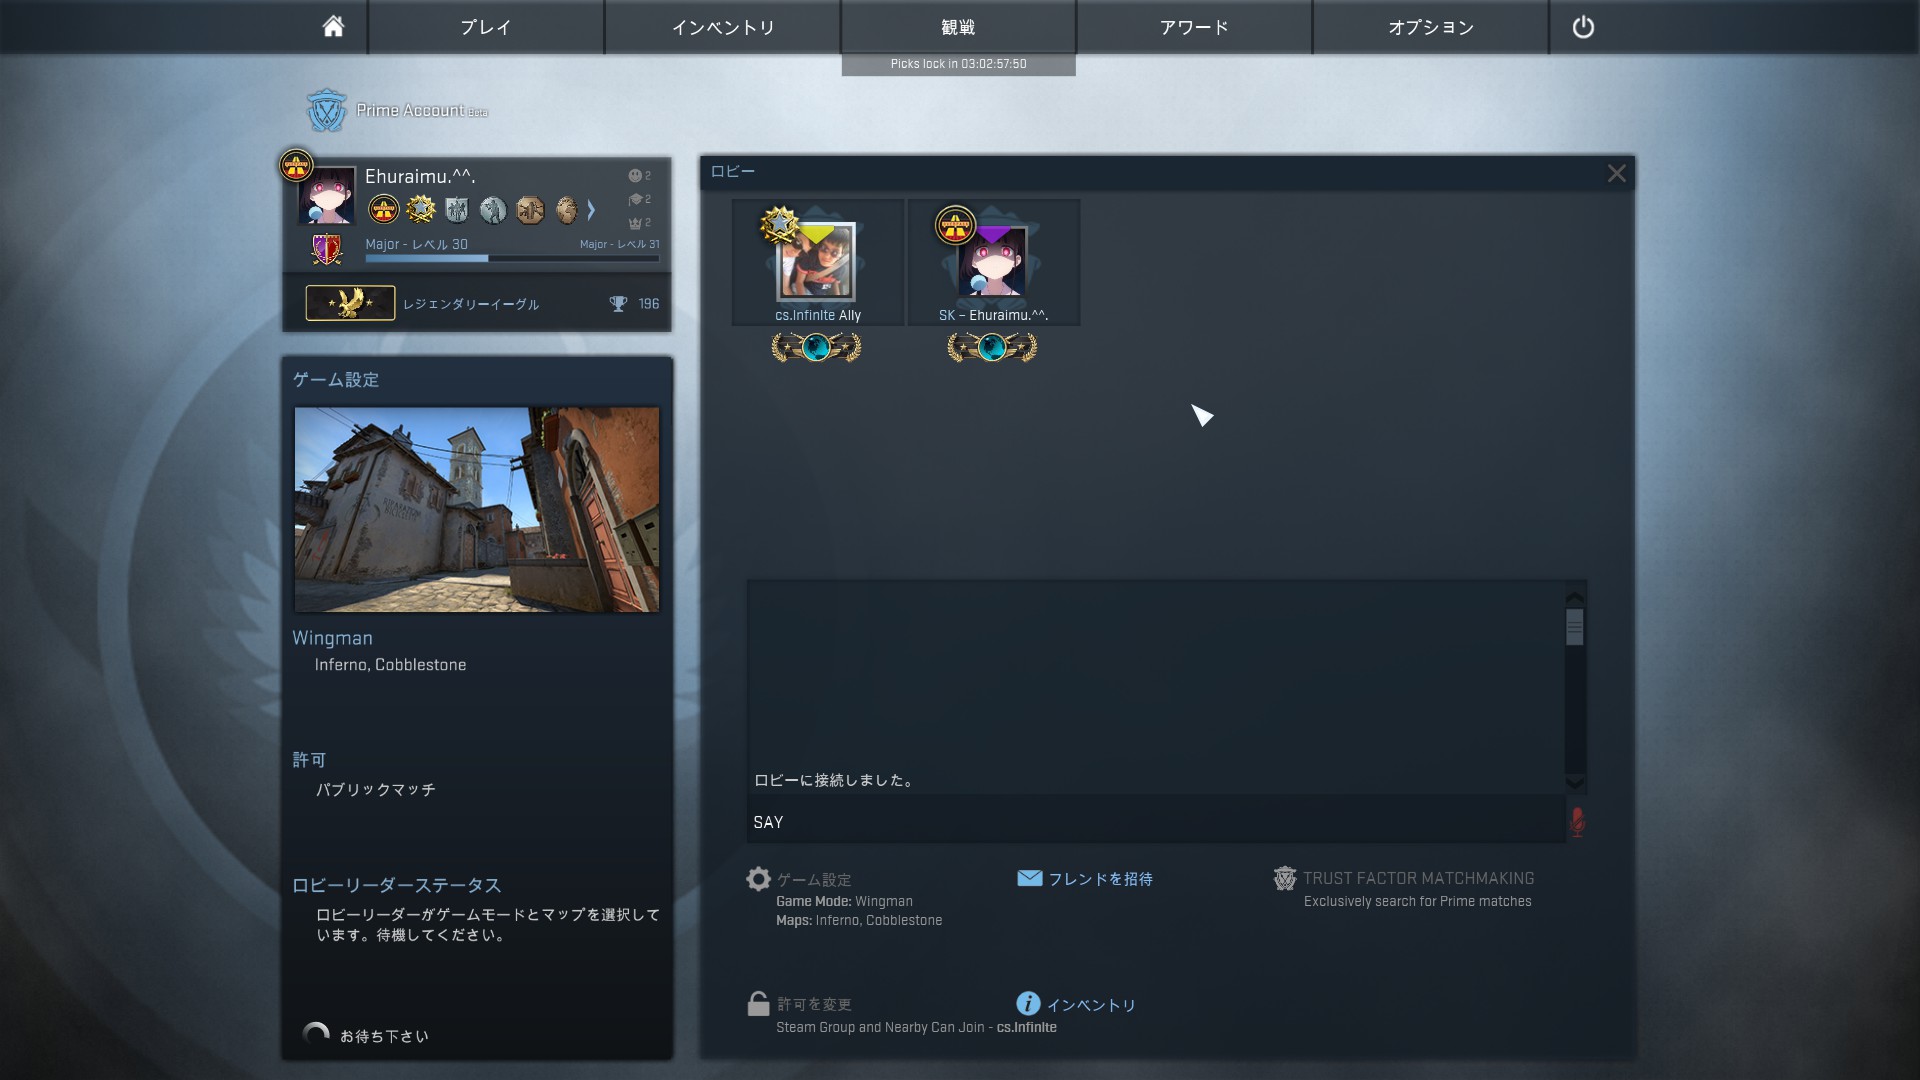The height and width of the screenshot is (1080, 1920).
Task: Open the インベントリ menu
Action: tap(723, 27)
